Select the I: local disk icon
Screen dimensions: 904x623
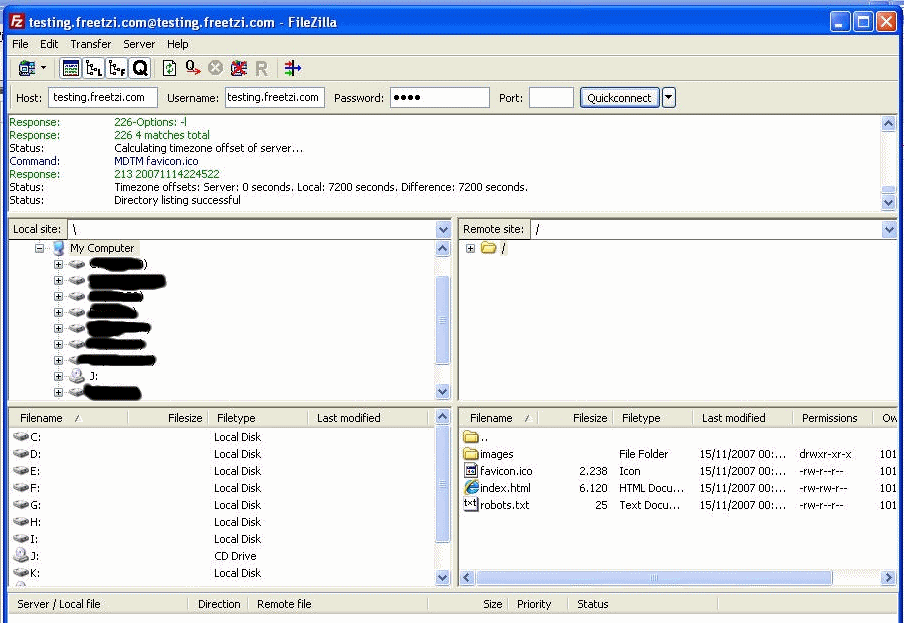pos(21,539)
